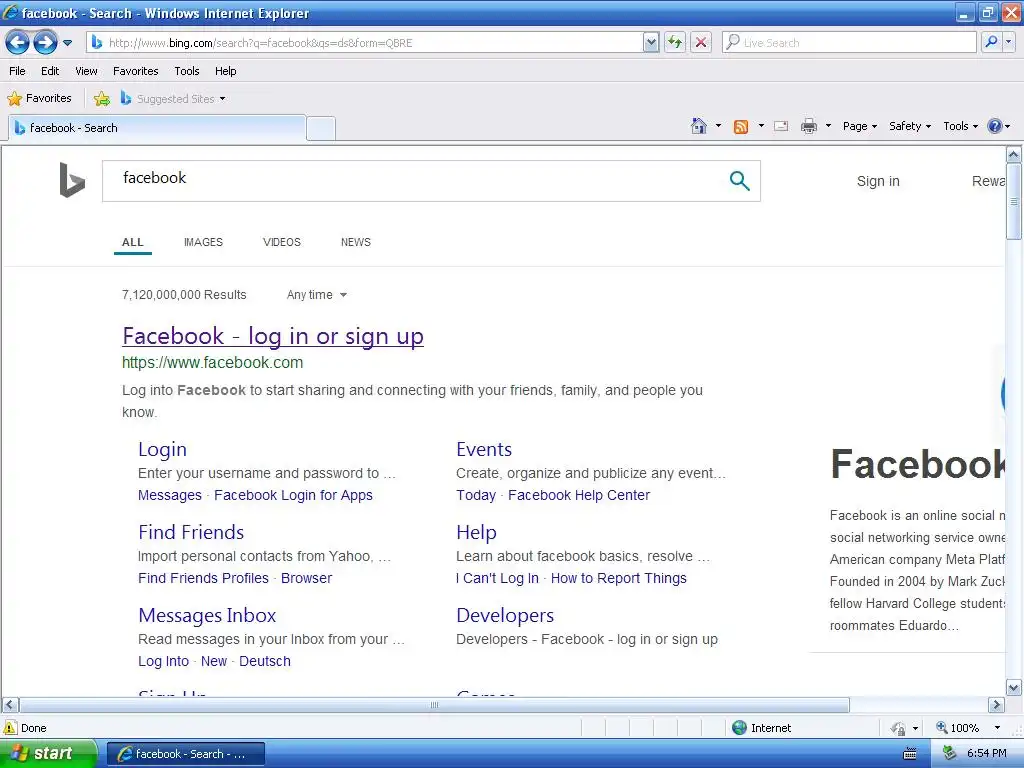Select the ALL results tab

click(133, 242)
